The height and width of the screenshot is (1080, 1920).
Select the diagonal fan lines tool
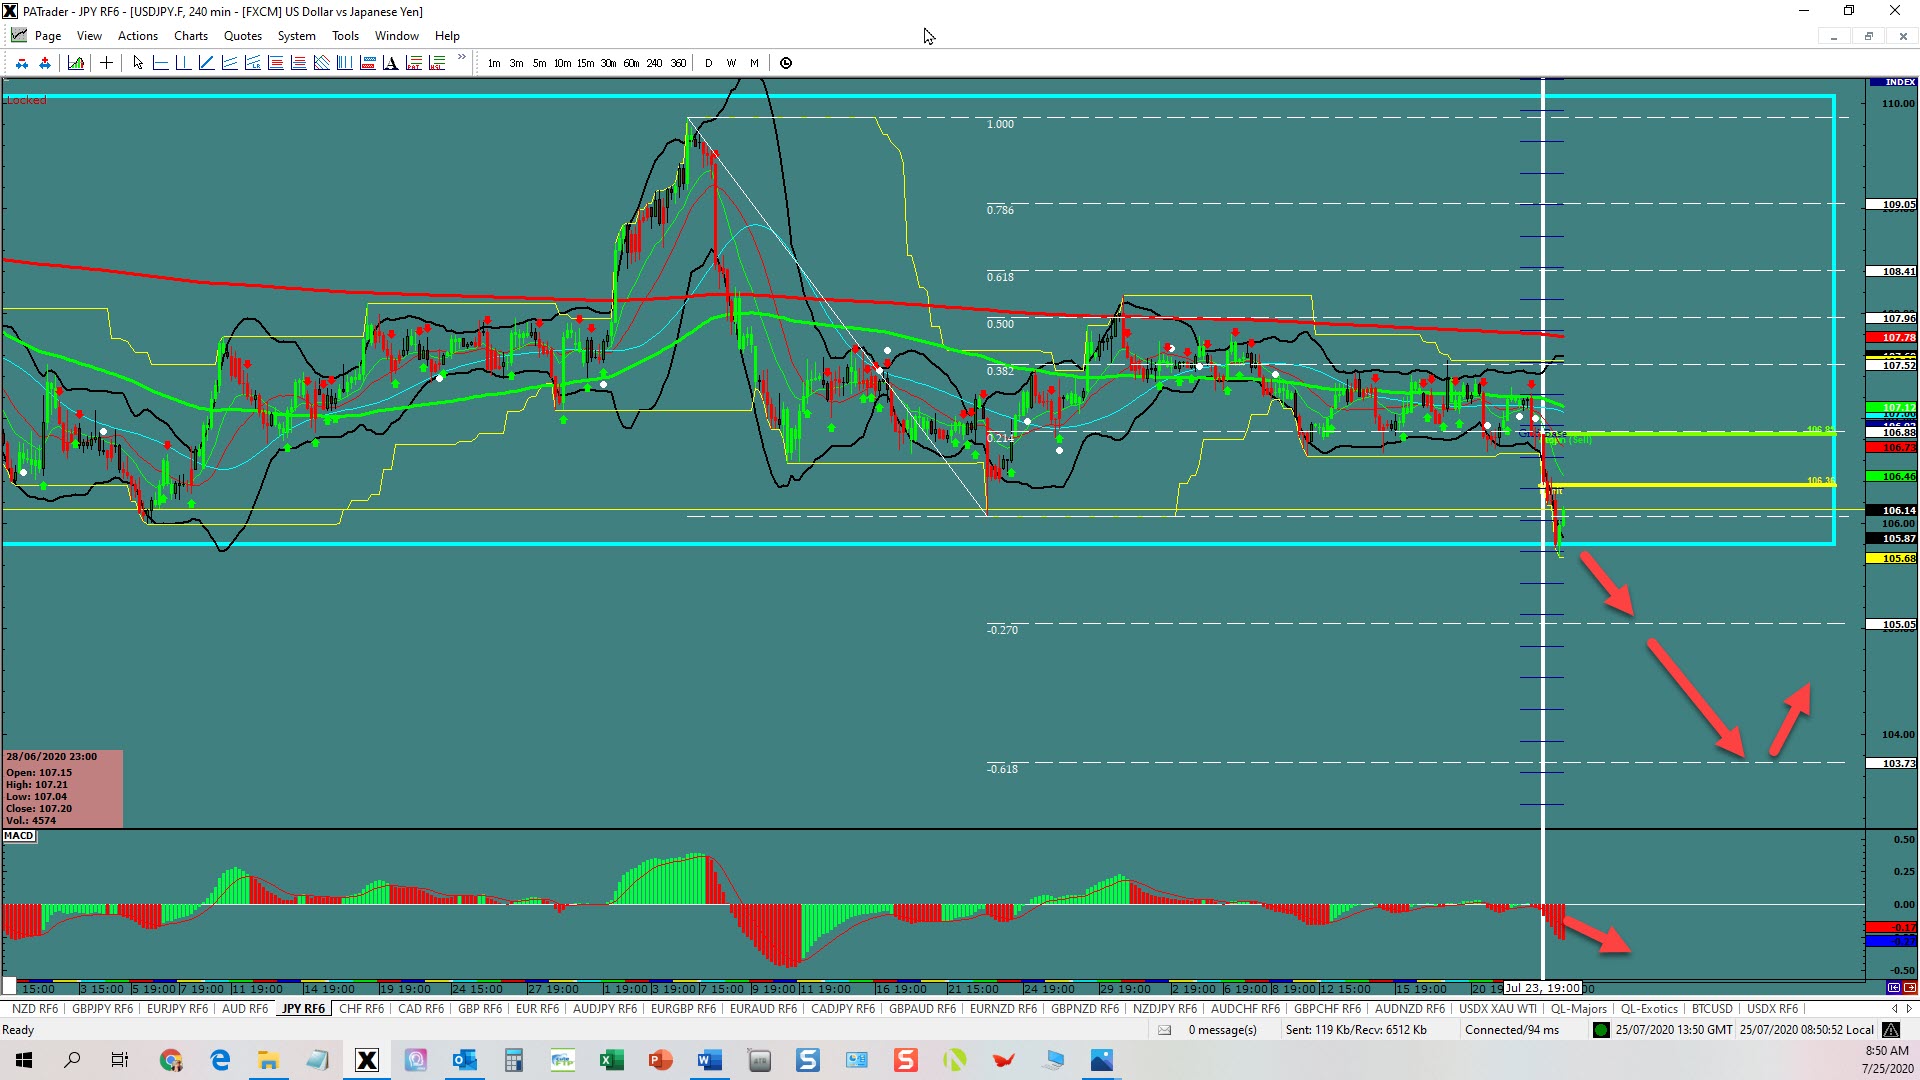point(321,63)
